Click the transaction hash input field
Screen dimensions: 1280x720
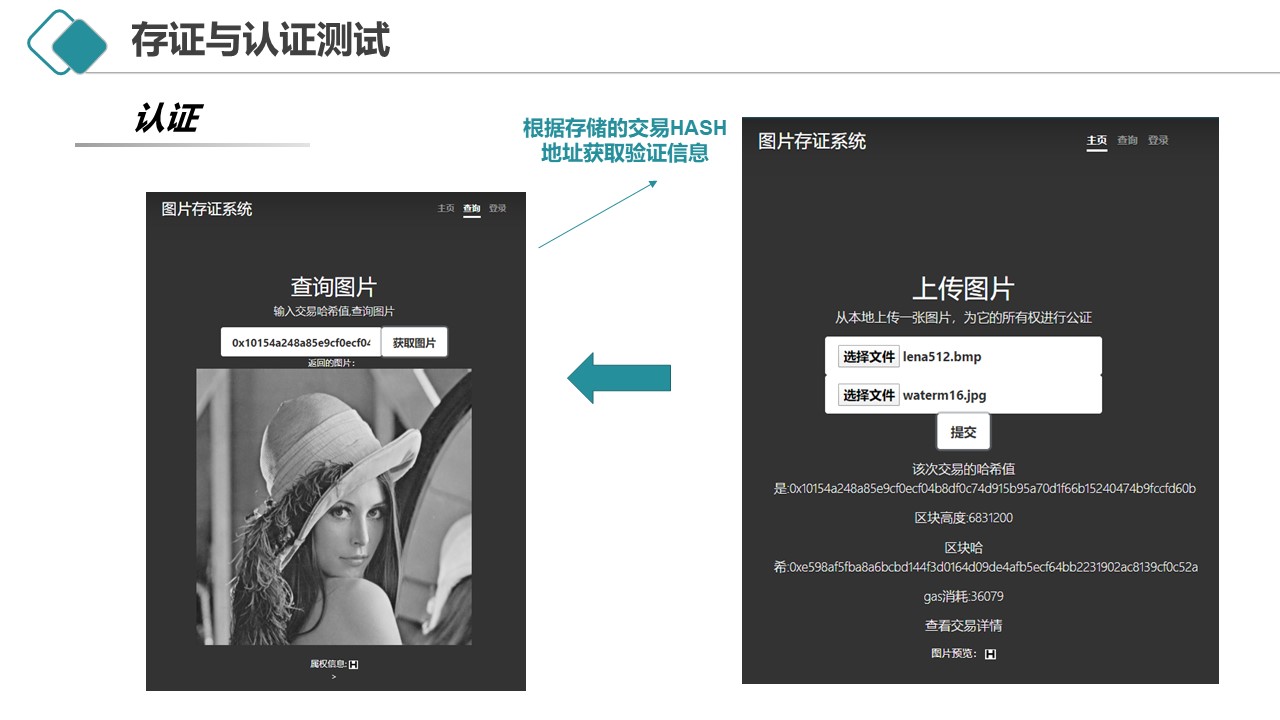coord(301,343)
